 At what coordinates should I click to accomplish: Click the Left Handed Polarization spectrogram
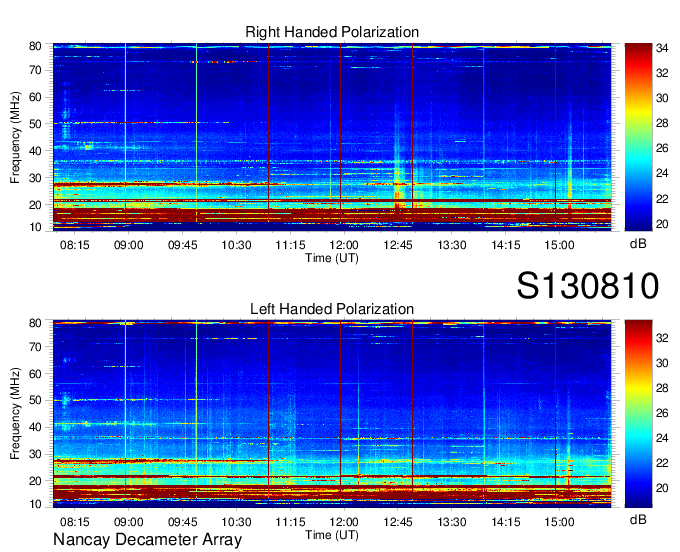click(332, 414)
